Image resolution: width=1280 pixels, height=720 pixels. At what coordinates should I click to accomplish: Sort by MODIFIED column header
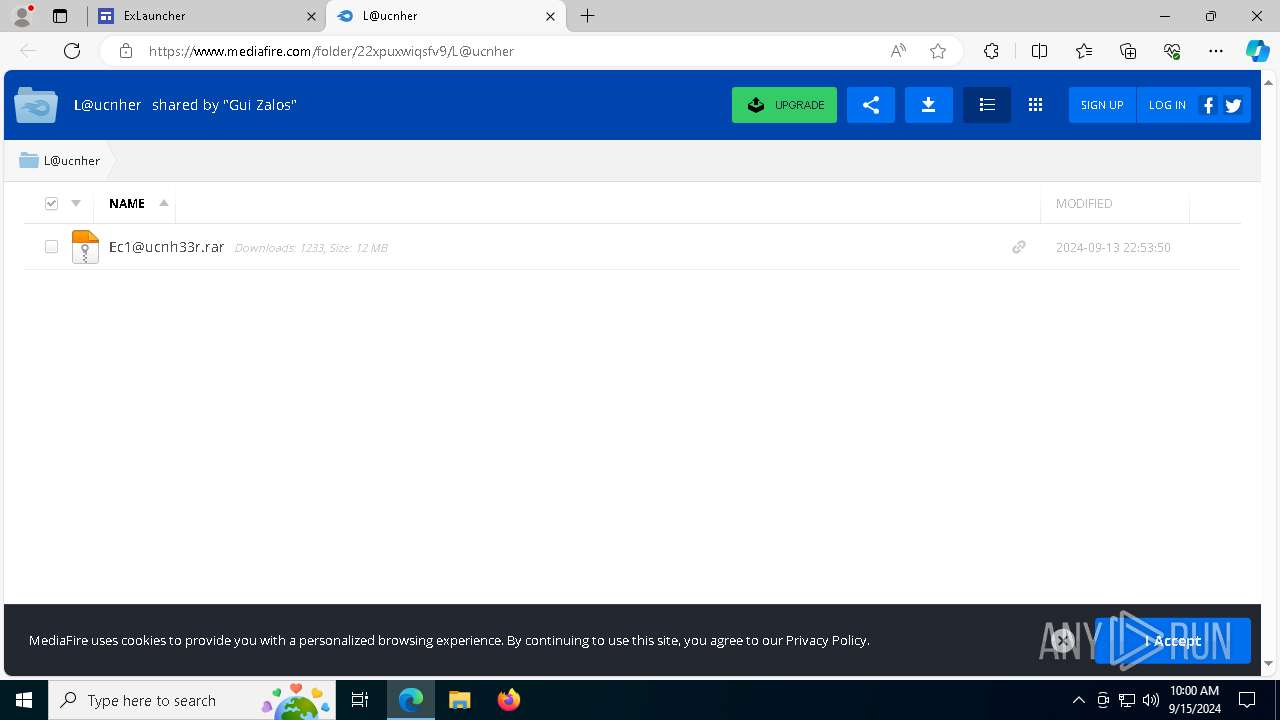pos(1084,203)
